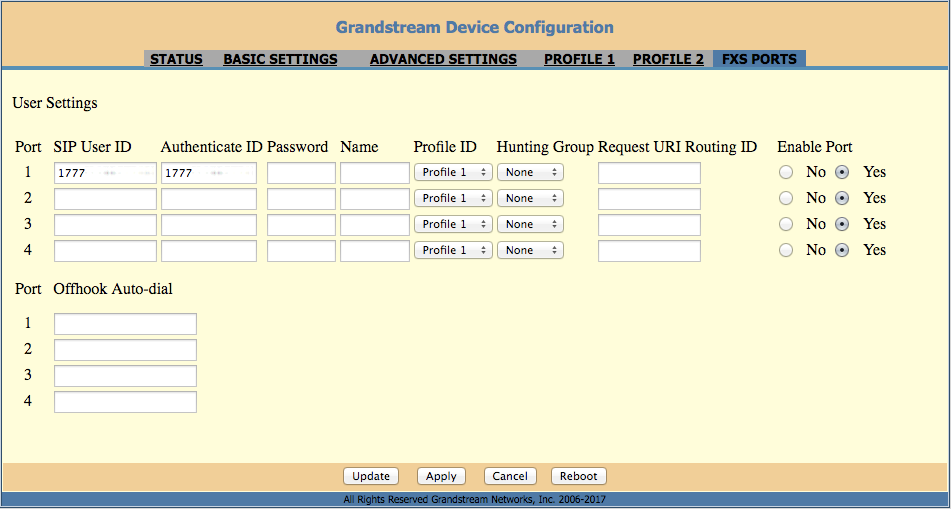951x509 pixels.
Task: Open PROFILE 1 tab
Action: [579, 59]
